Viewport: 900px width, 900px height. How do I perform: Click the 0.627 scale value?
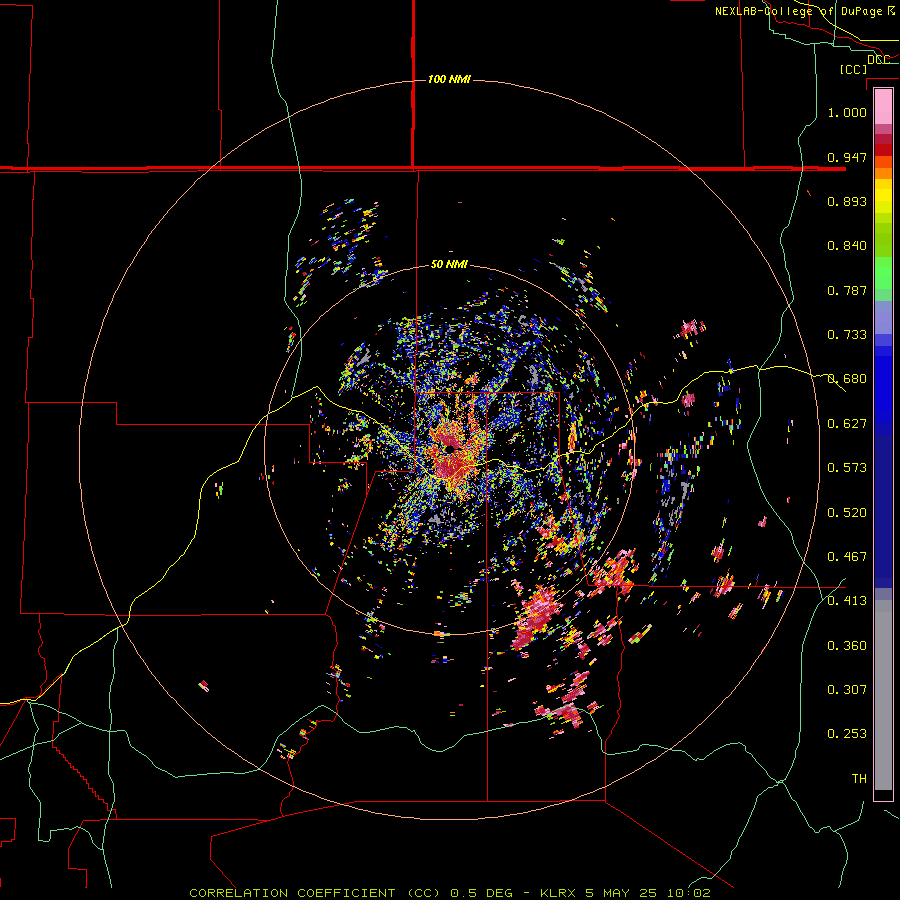(x=847, y=423)
